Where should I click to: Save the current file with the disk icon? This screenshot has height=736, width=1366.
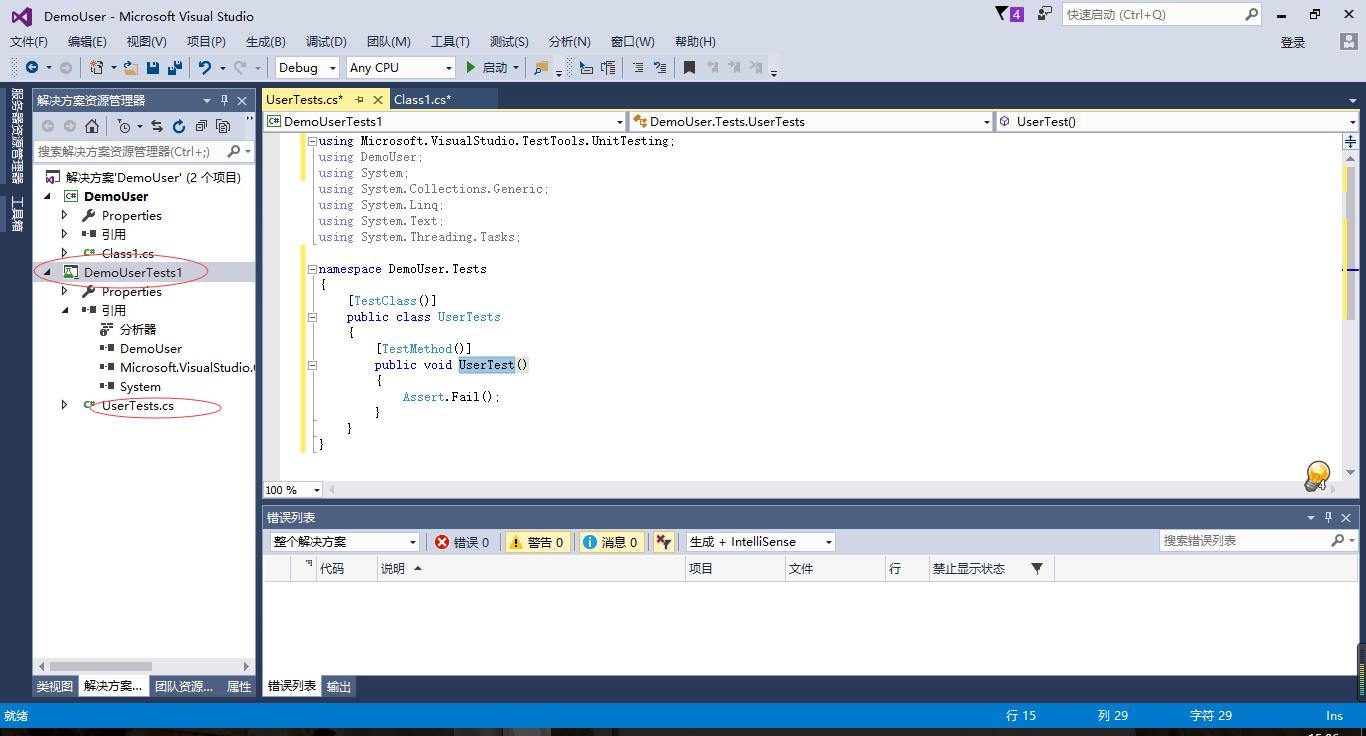click(x=153, y=67)
